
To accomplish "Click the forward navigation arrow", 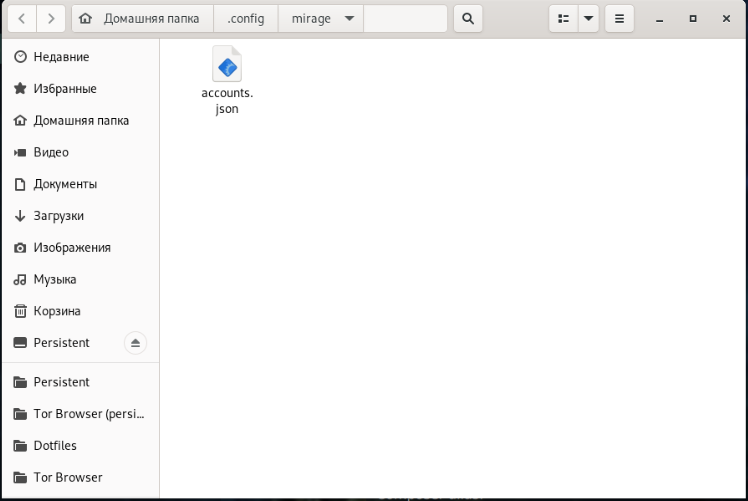I will coord(51,19).
